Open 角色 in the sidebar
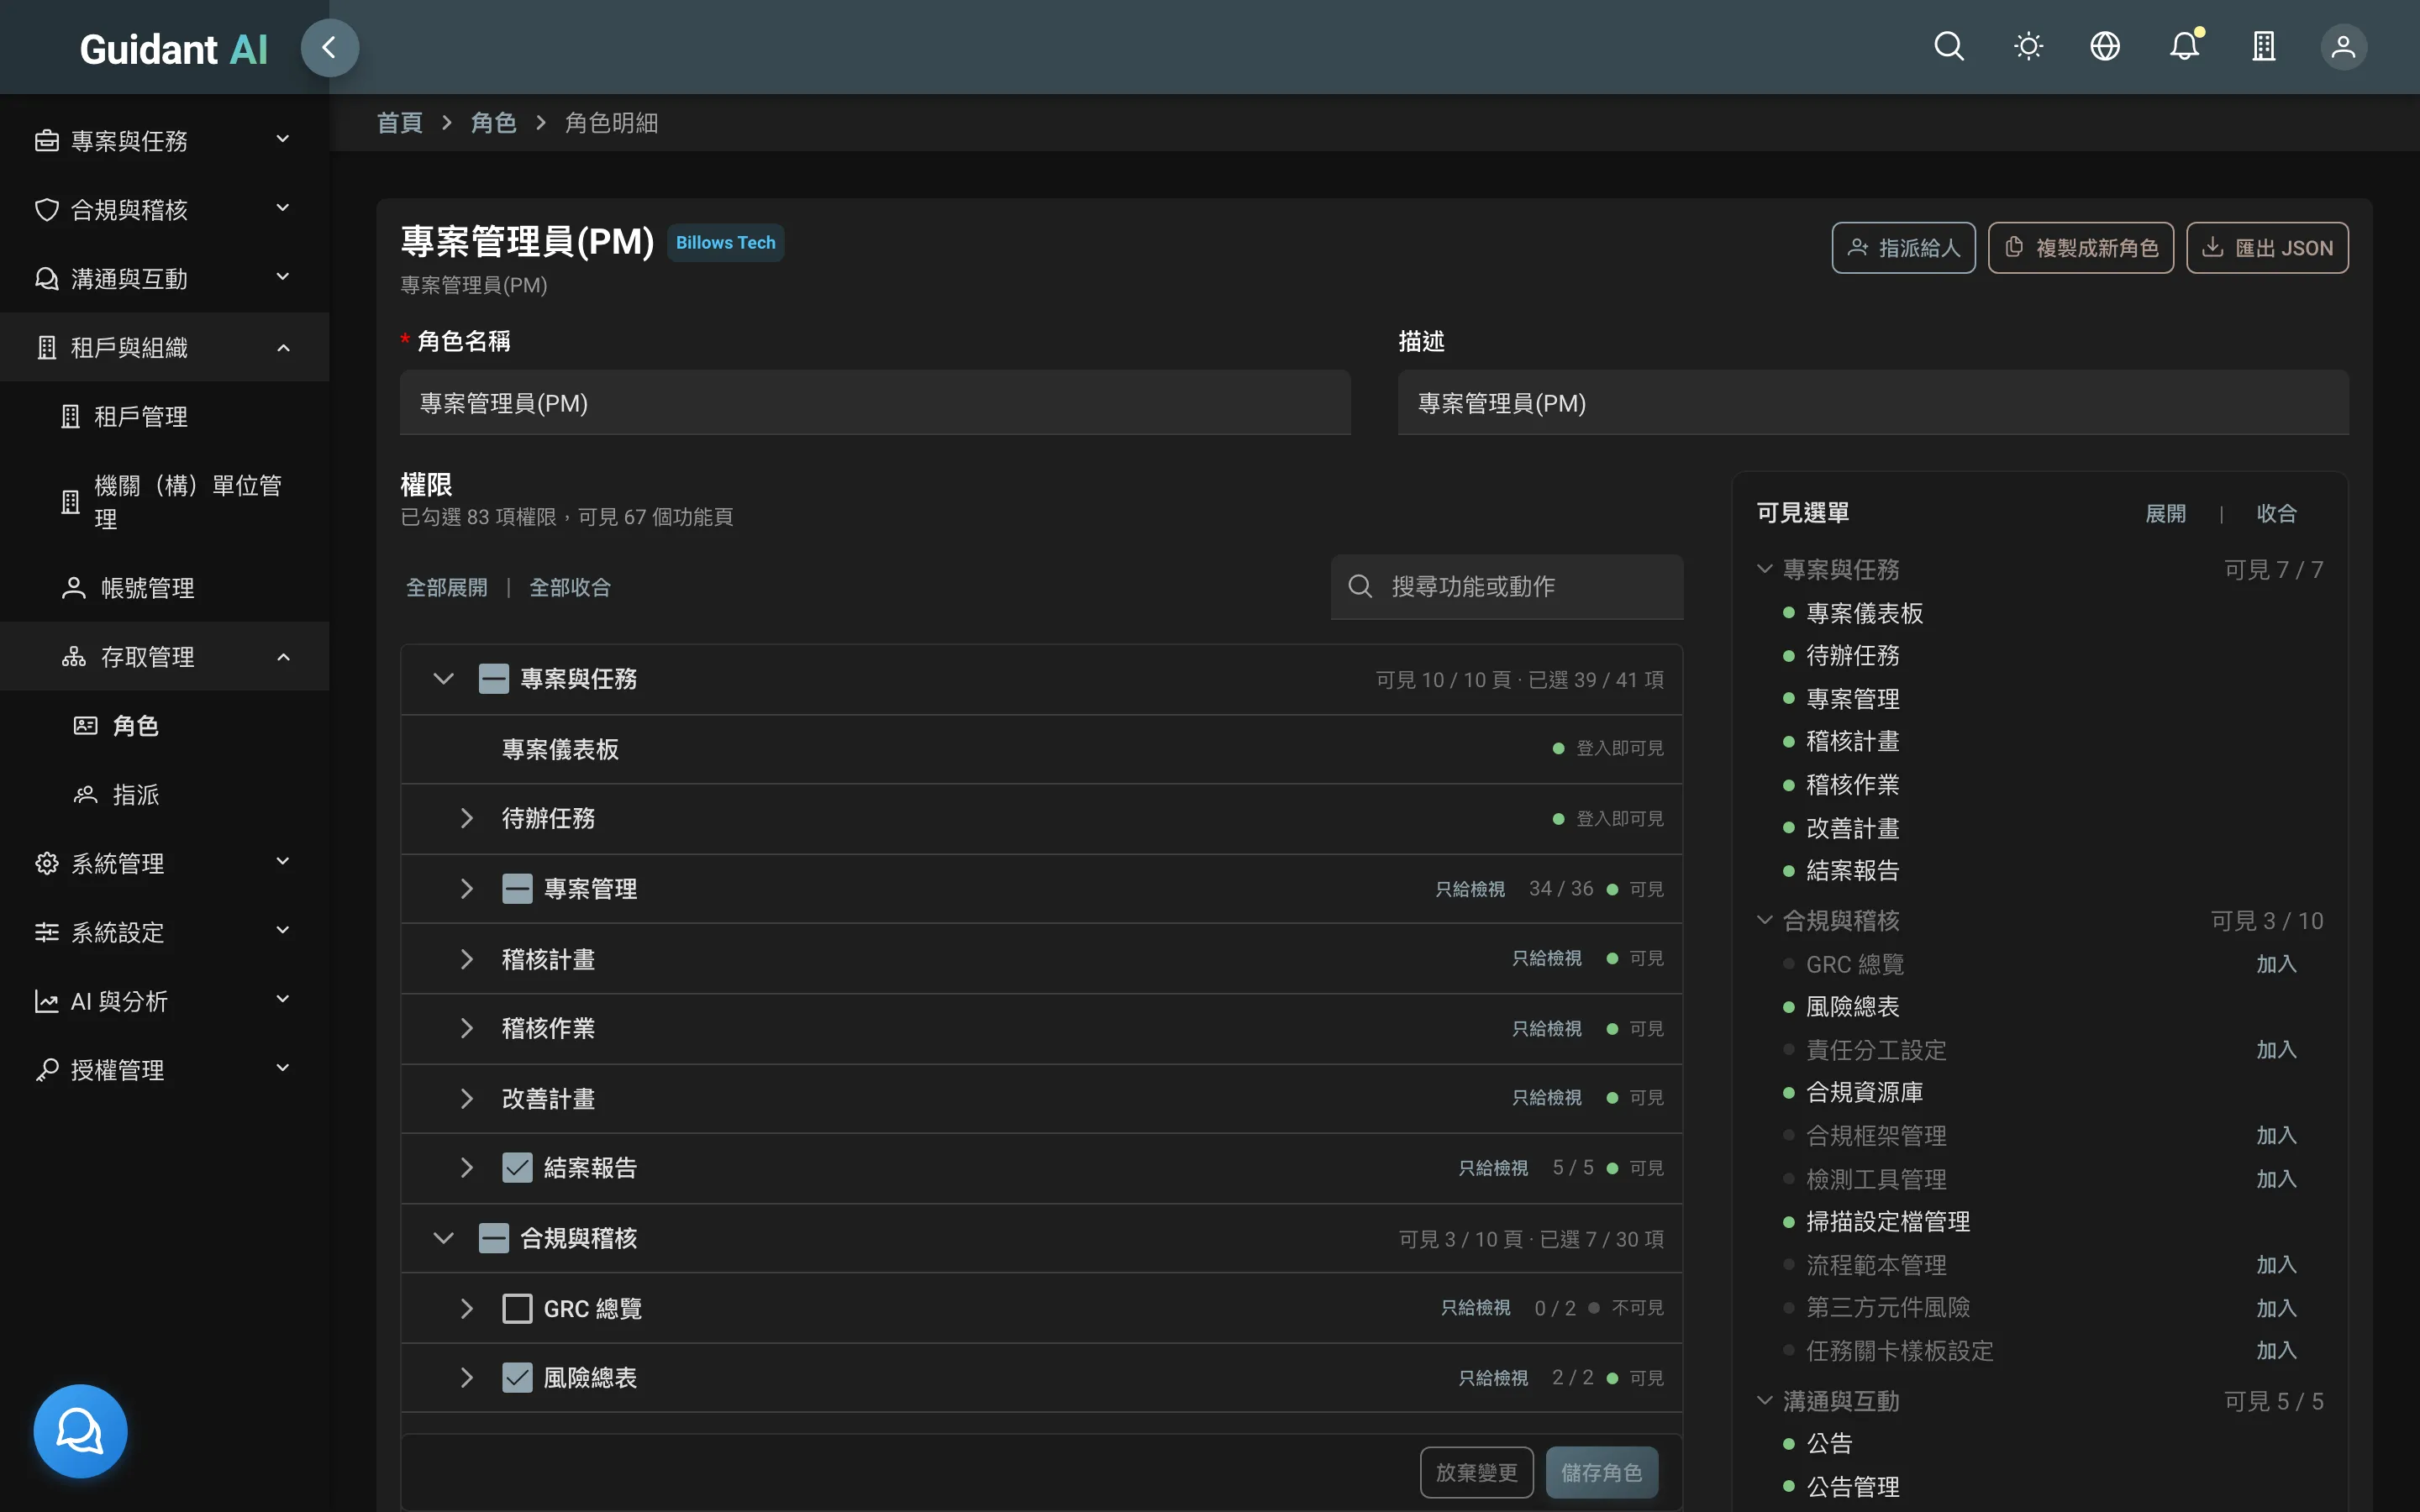Screen dimensions: 2420x1512 point(164,726)
